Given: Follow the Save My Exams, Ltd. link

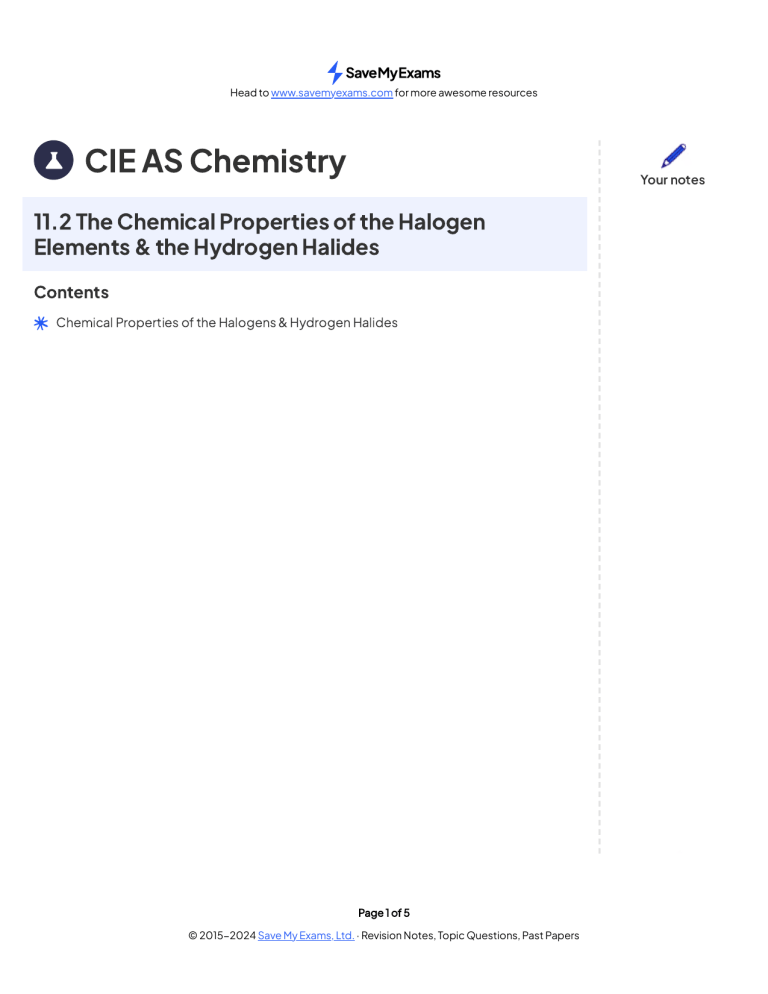Looking at the screenshot, I should [306, 935].
